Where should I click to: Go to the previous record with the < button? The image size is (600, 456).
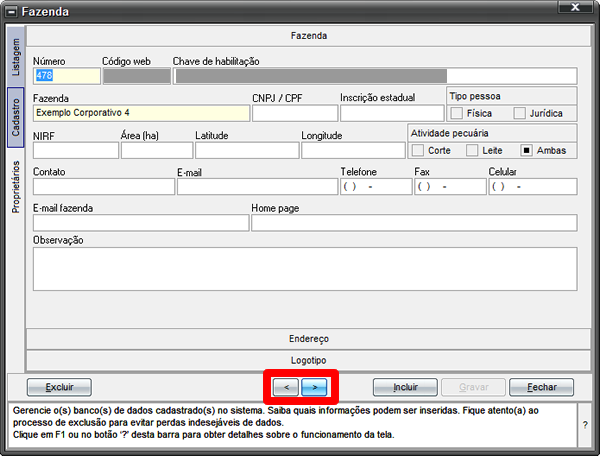coord(286,387)
